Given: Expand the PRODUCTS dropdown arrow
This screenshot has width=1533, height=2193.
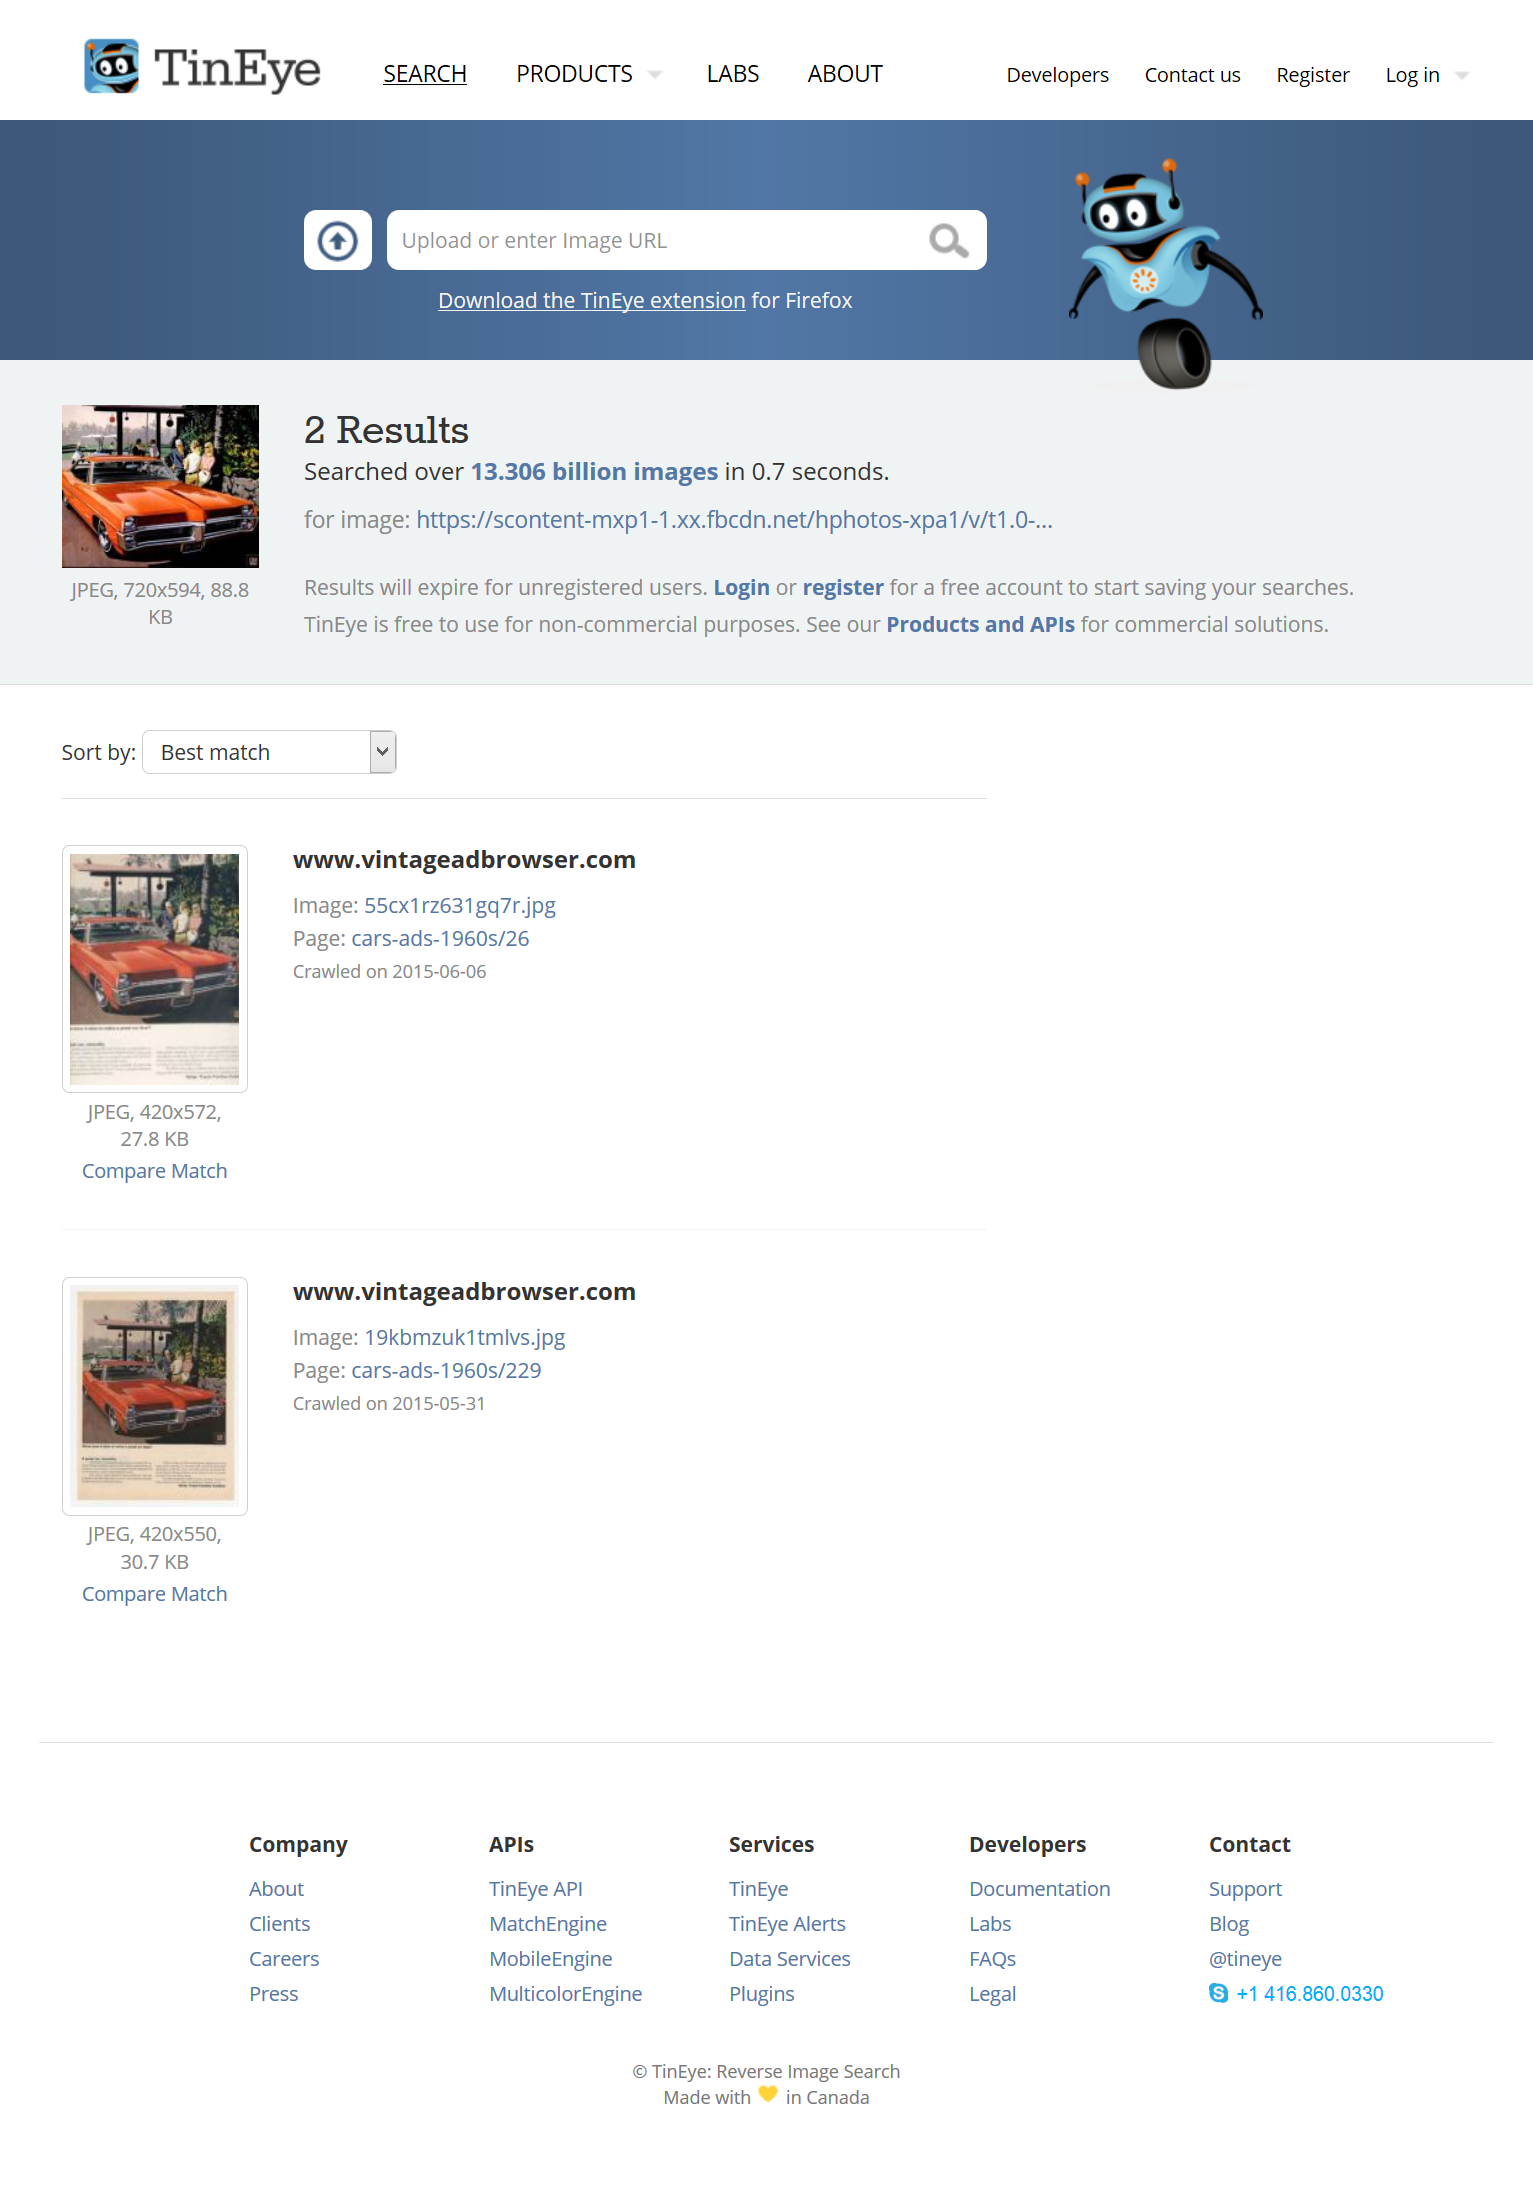Looking at the screenshot, I should click(655, 75).
